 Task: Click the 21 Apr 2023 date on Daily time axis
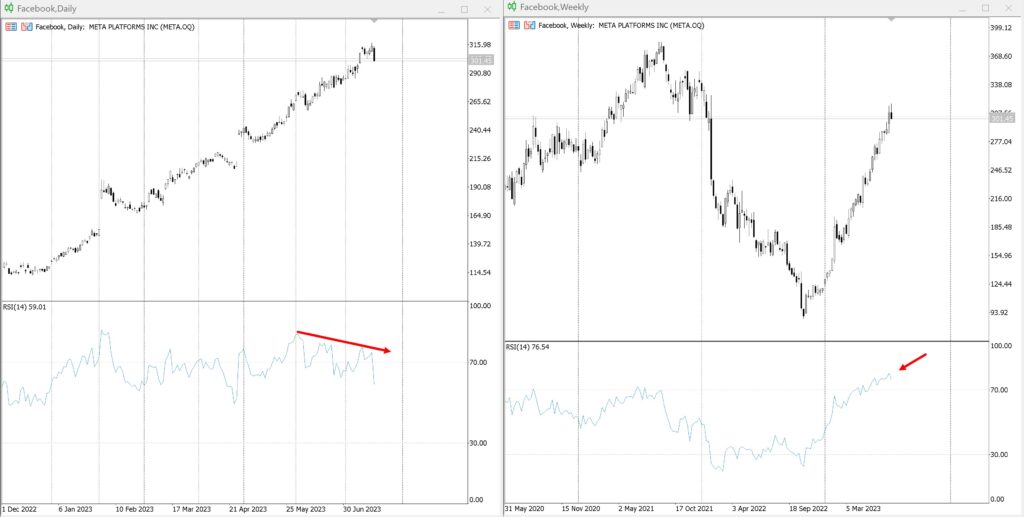point(245,509)
